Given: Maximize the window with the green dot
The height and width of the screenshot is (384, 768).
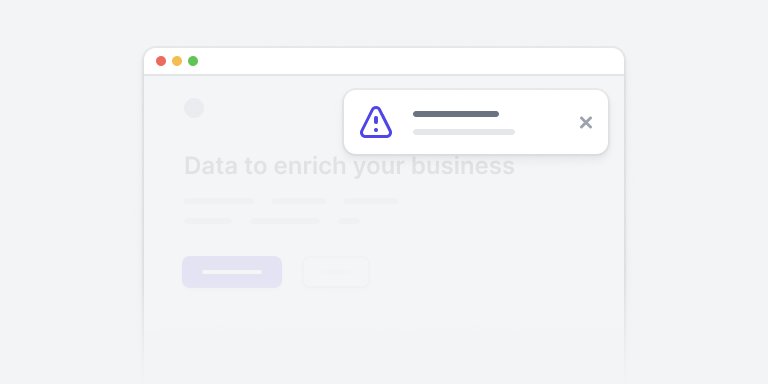Looking at the screenshot, I should pyautogui.click(x=193, y=61).
